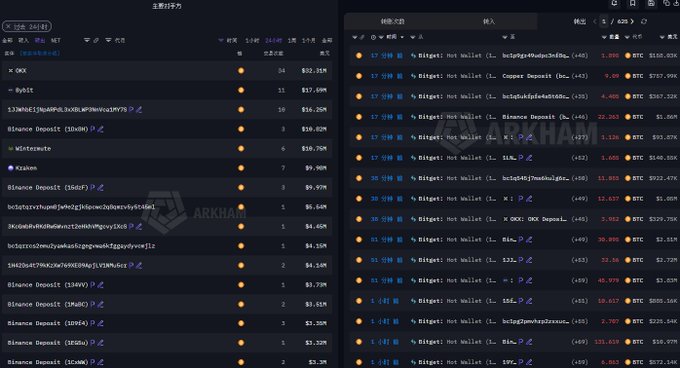Image resolution: width=680 pixels, height=368 pixels.
Task: Click the edit pencil beside Binance Deposit (1CxWW)
Action: (101, 362)
